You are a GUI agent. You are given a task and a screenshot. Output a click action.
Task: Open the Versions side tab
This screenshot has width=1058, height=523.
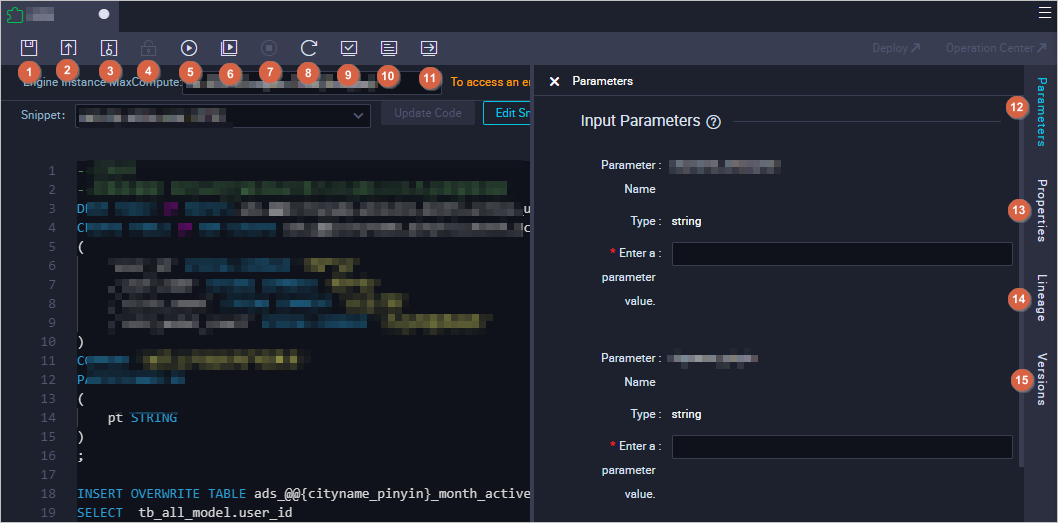coord(1041,379)
